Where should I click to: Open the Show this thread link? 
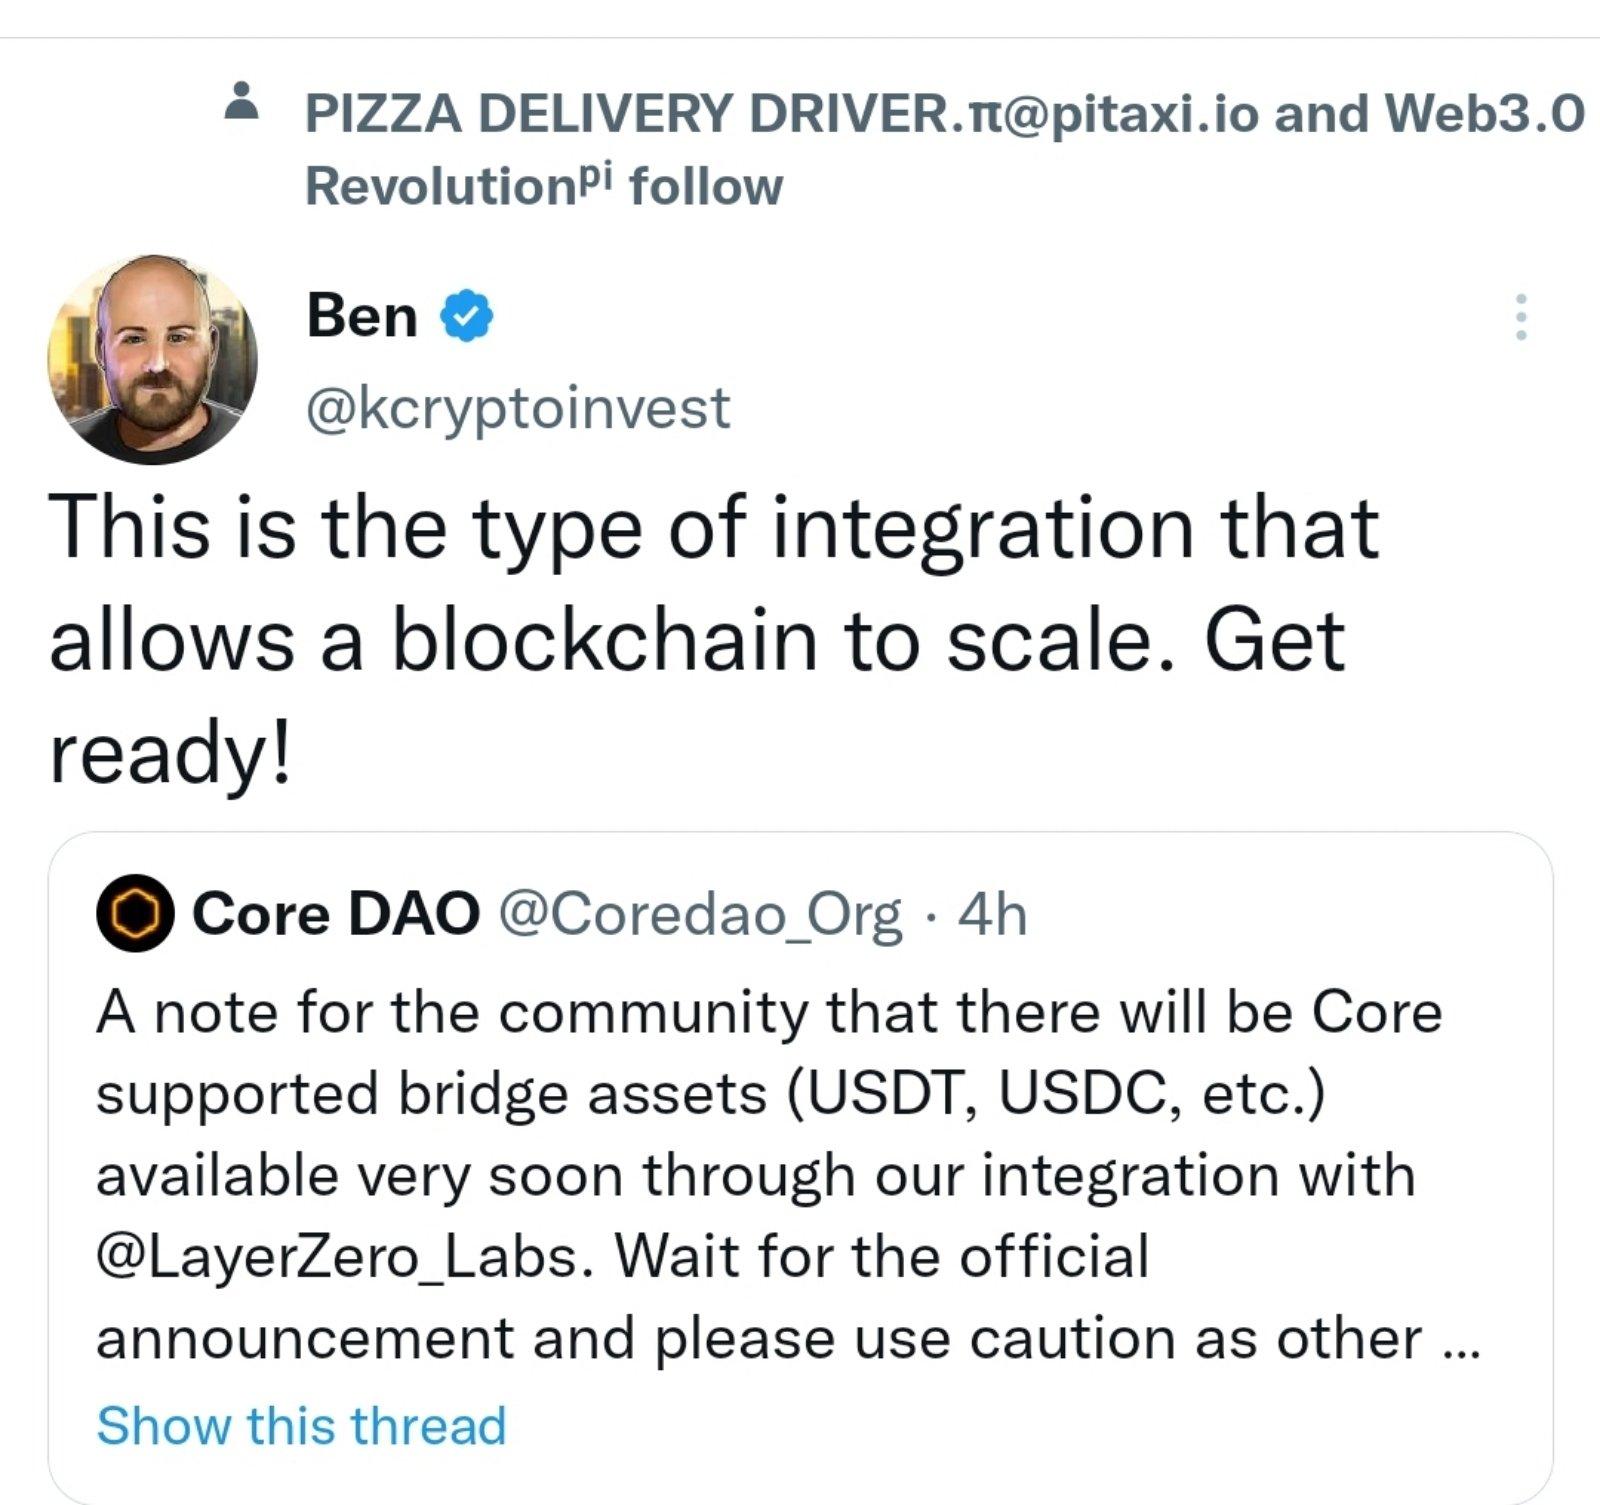point(301,1424)
